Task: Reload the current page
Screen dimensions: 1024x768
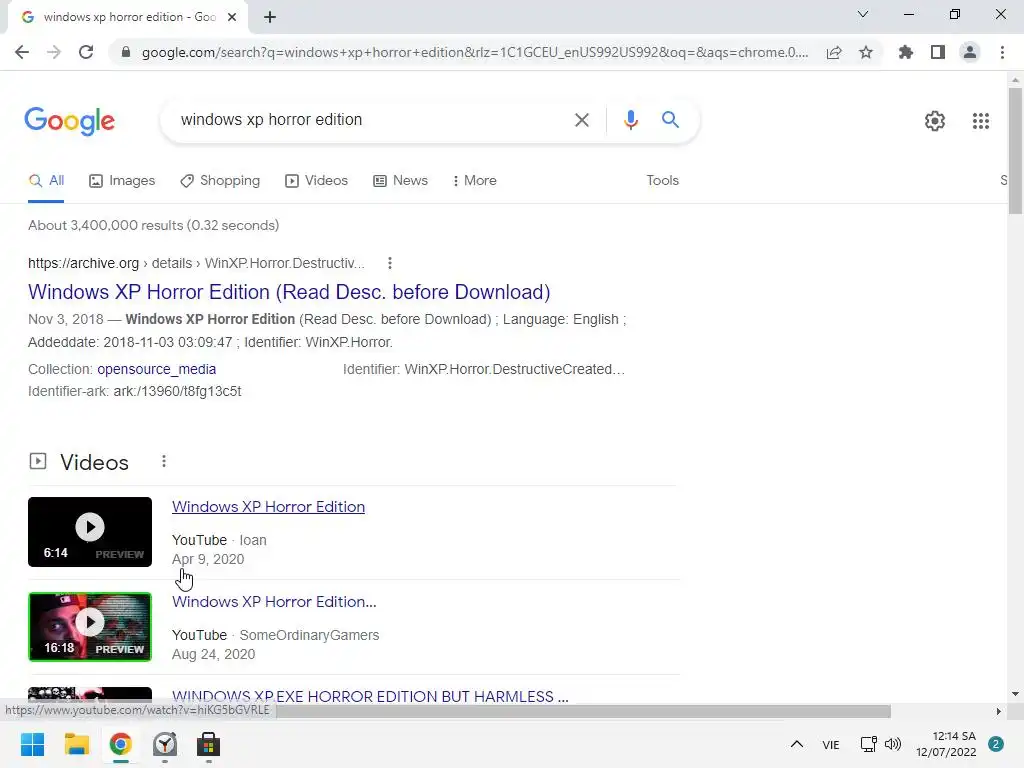Action: 86,52
